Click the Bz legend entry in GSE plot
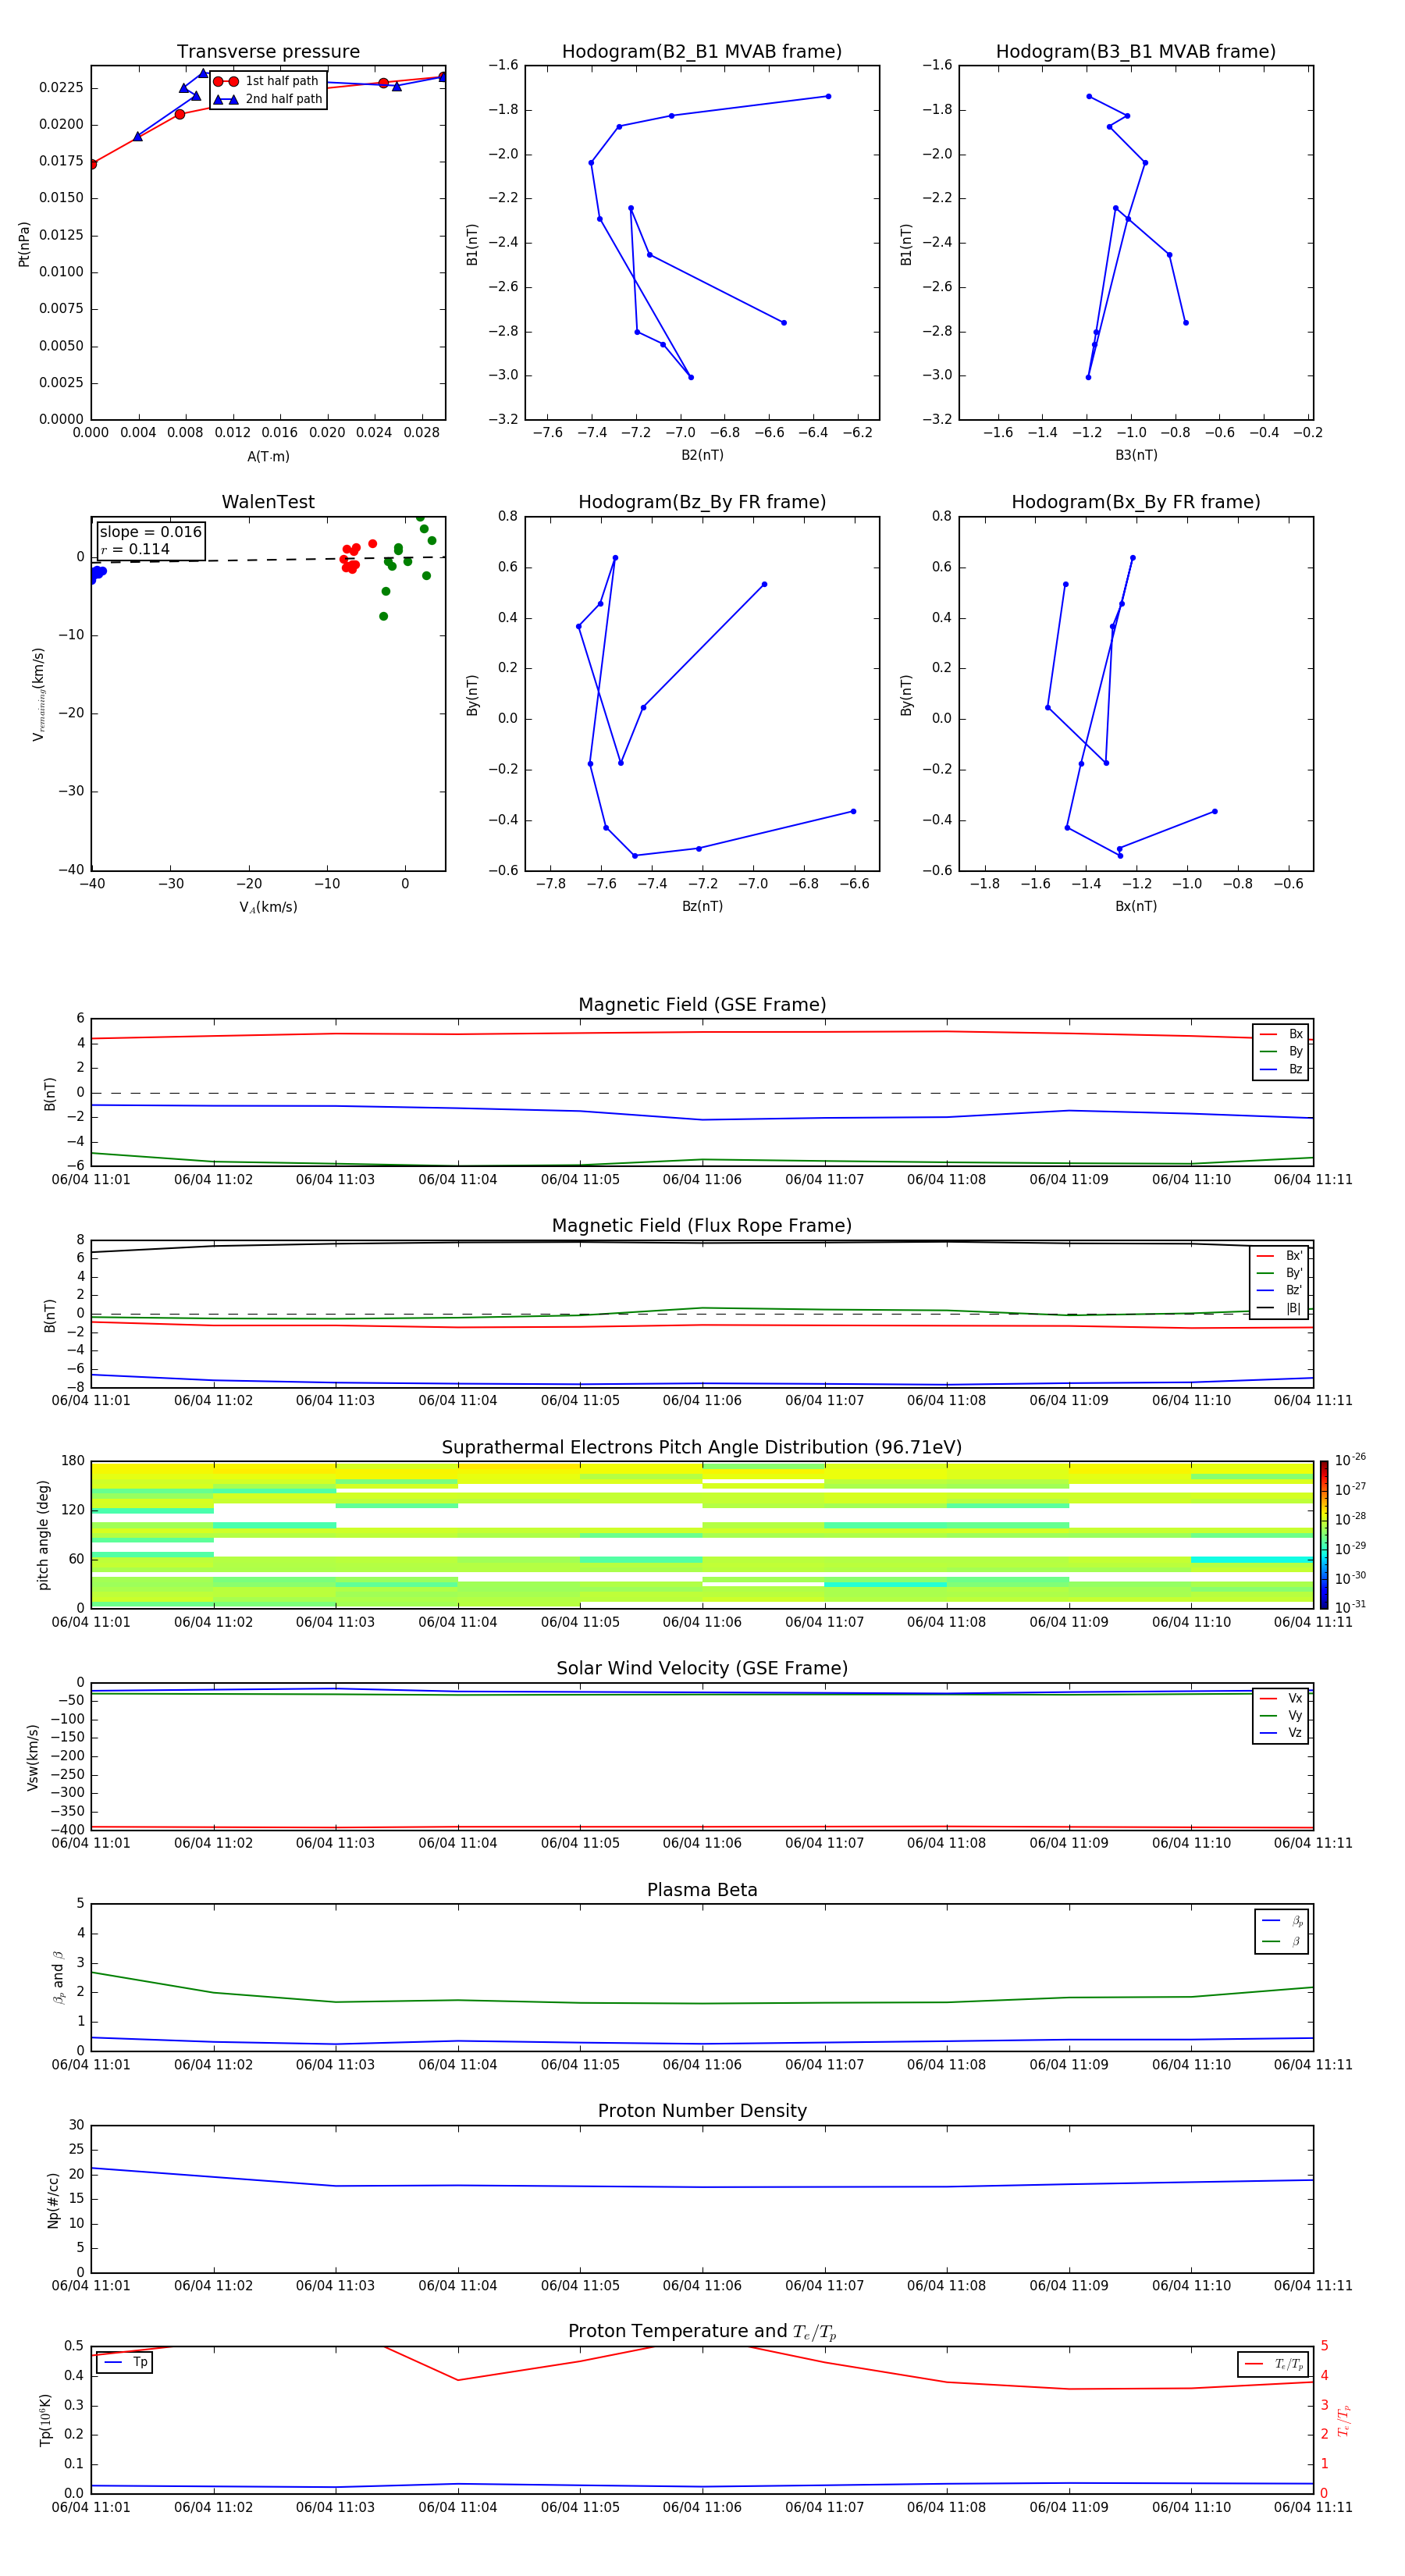This screenshot has width=1405, height=2576. 1280,1069
